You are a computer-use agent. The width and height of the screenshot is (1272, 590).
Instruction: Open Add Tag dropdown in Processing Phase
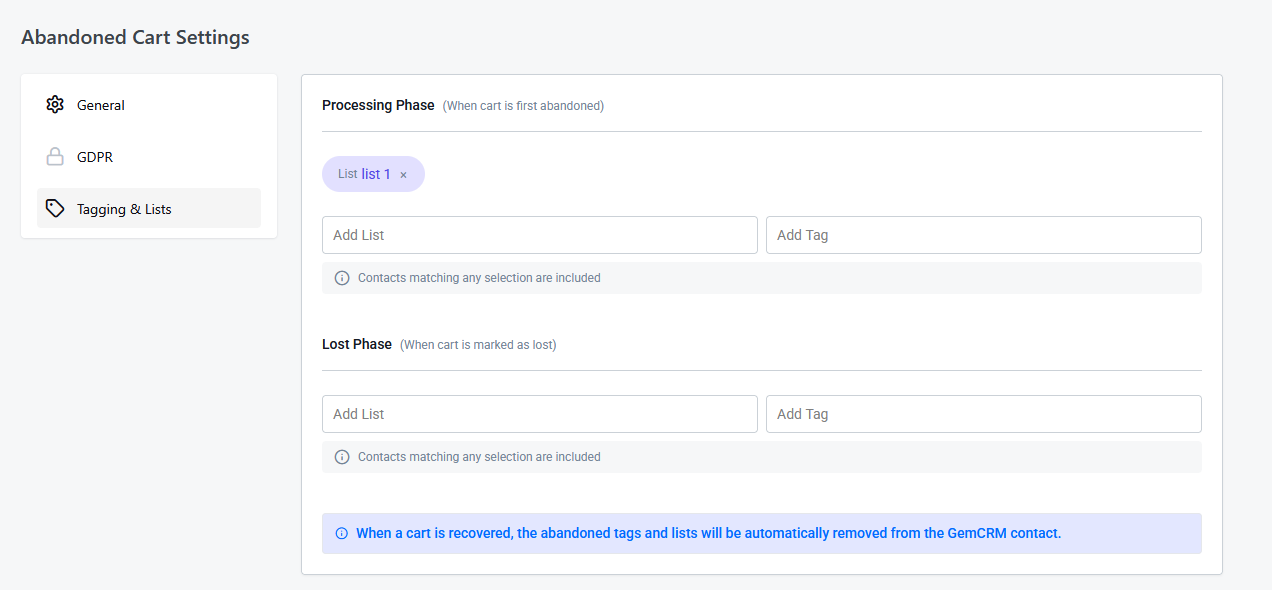tap(984, 235)
